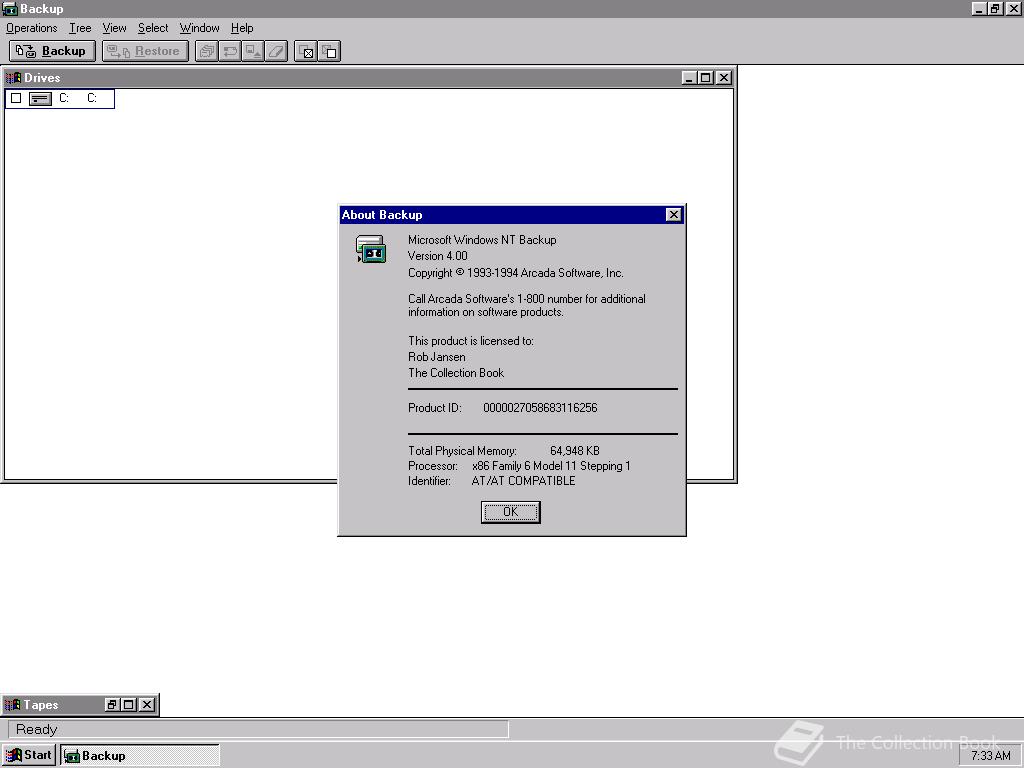This screenshot has height=768, width=1024.
Task: Maximize the Tapes window
Action: pos(129,705)
